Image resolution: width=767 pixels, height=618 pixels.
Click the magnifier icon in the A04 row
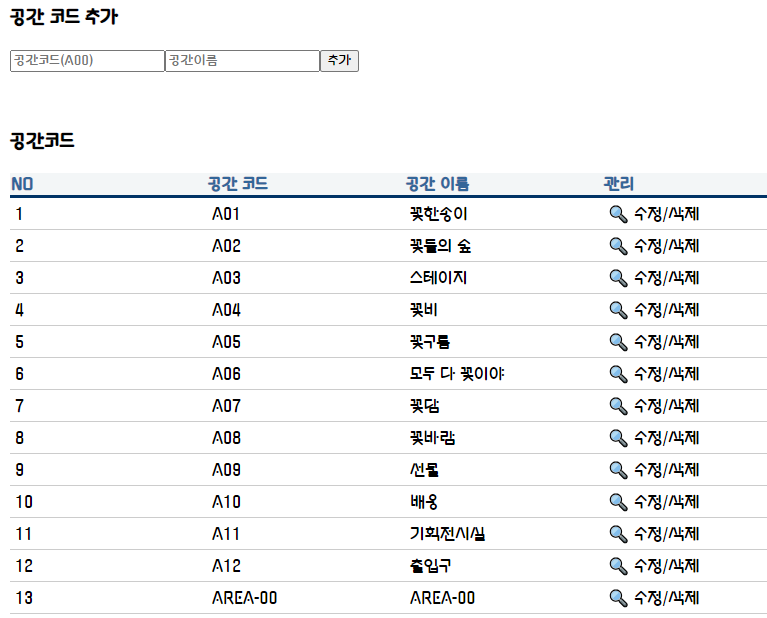coord(618,310)
